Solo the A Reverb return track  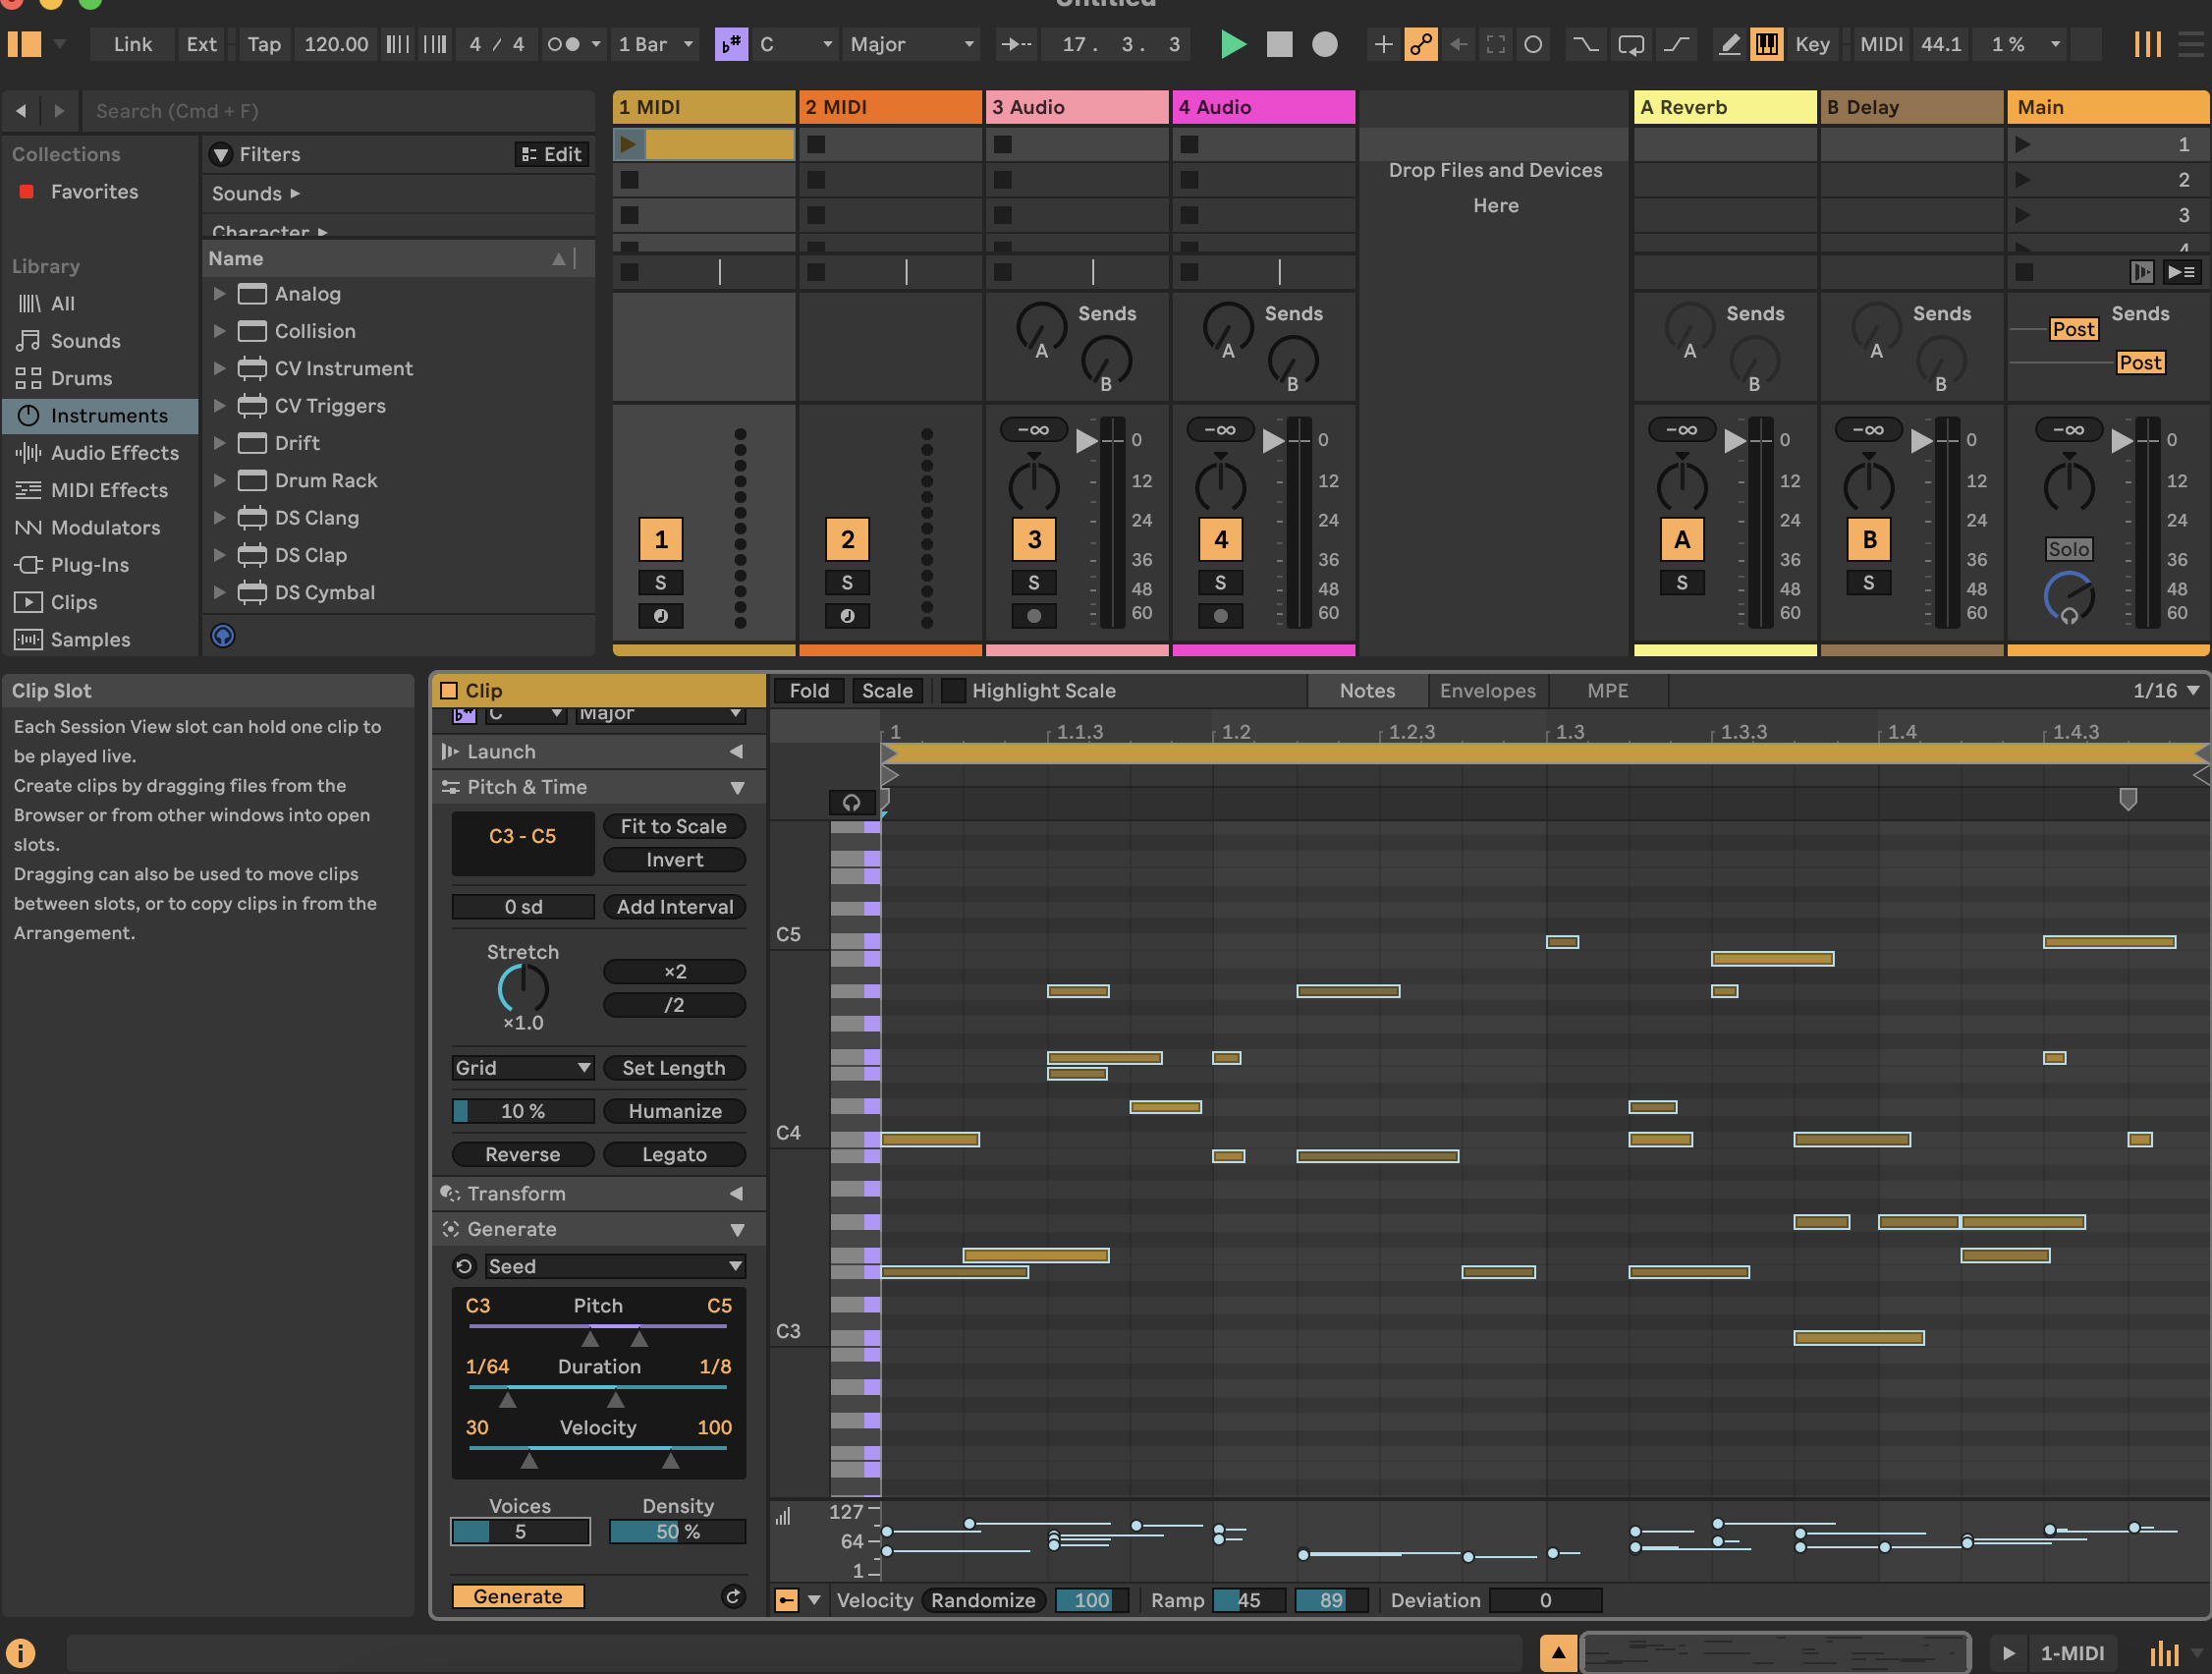click(x=1682, y=582)
